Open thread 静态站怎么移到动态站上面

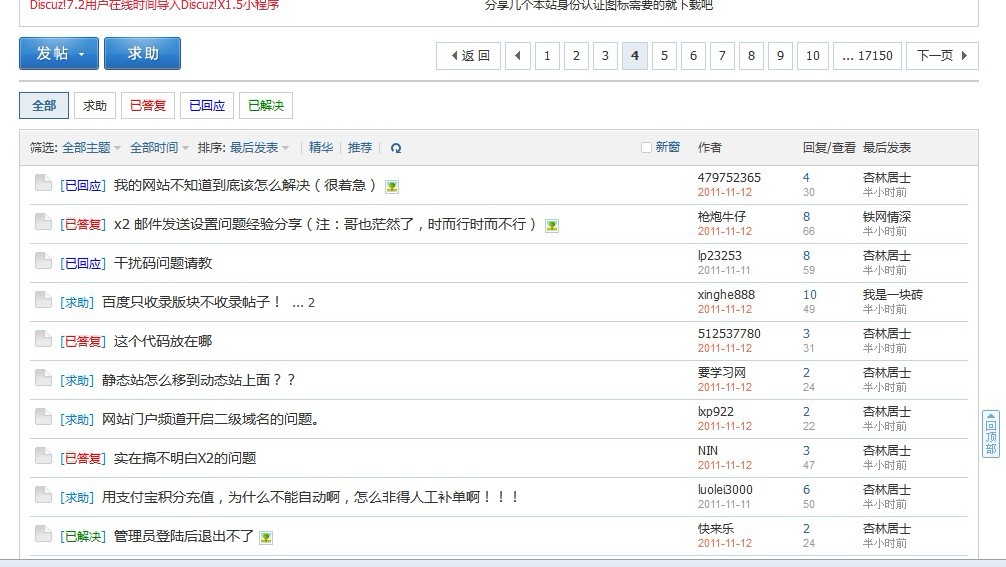point(198,380)
